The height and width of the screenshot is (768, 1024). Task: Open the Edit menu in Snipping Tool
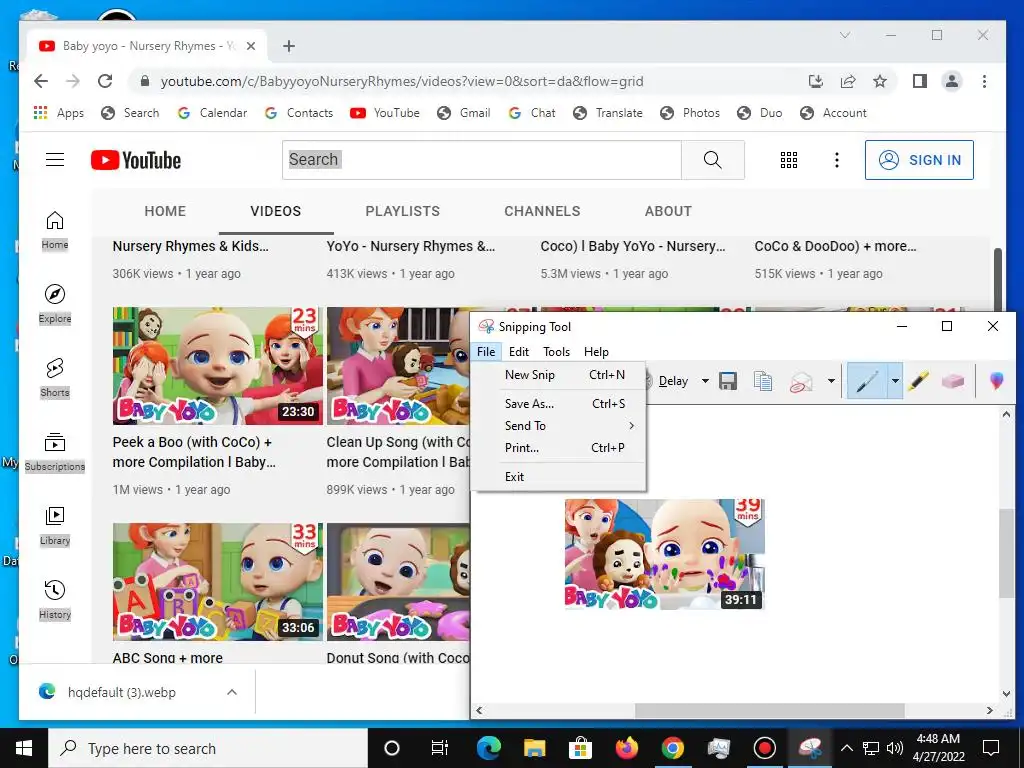[x=519, y=351]
